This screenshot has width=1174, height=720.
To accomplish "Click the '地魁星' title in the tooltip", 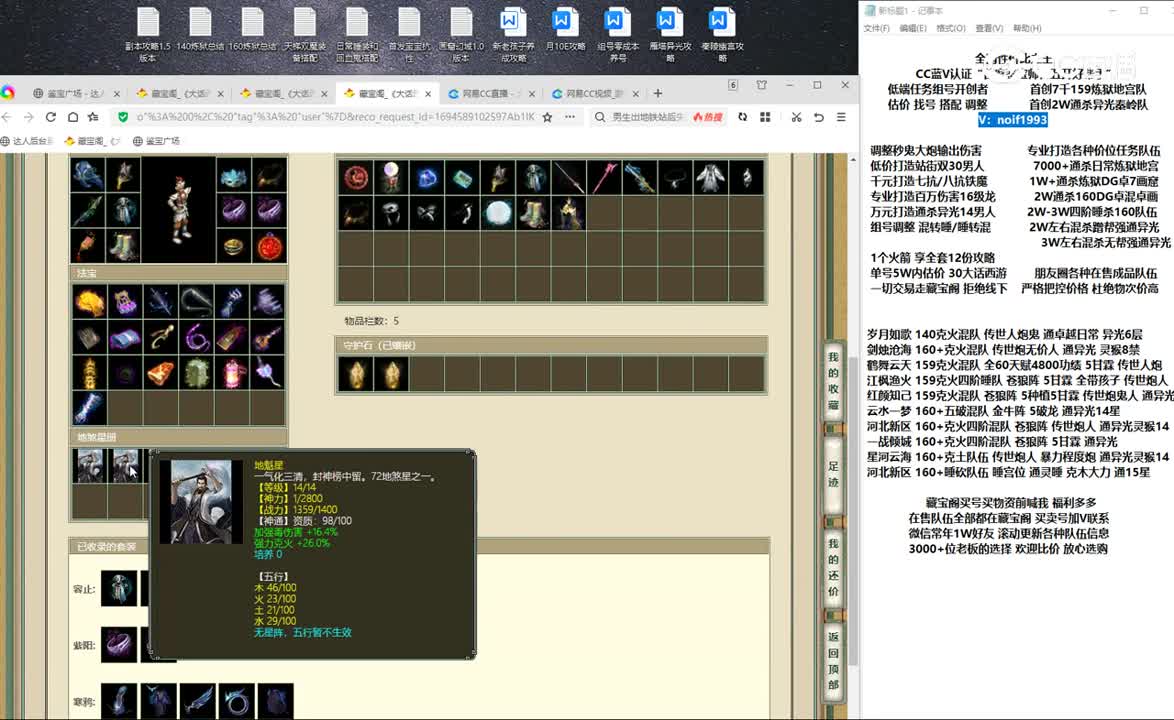I will 269,466.
